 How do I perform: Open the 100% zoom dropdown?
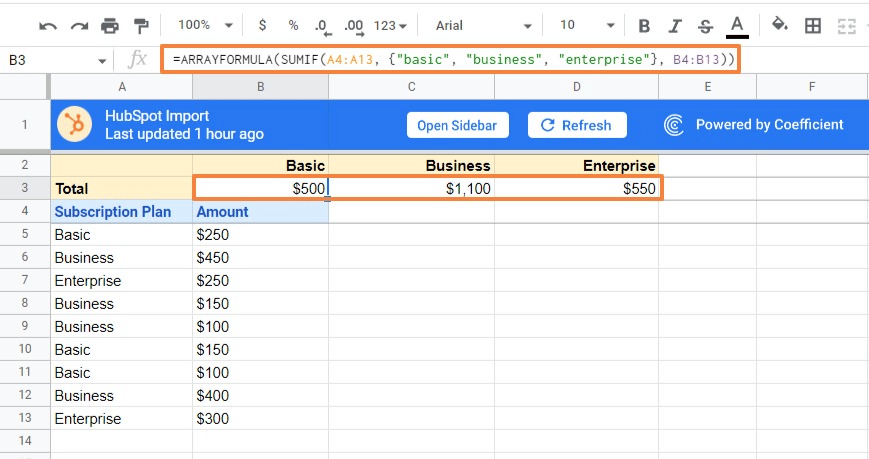coord(206,26)
